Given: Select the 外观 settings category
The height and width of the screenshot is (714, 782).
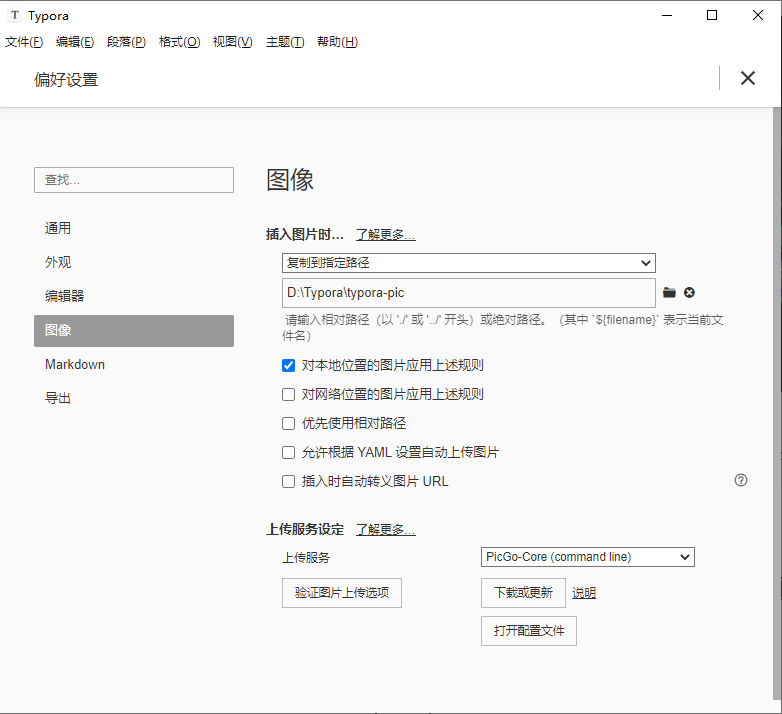Looking at the screenshot, I should pyautogui.click(x=134, y=262).
